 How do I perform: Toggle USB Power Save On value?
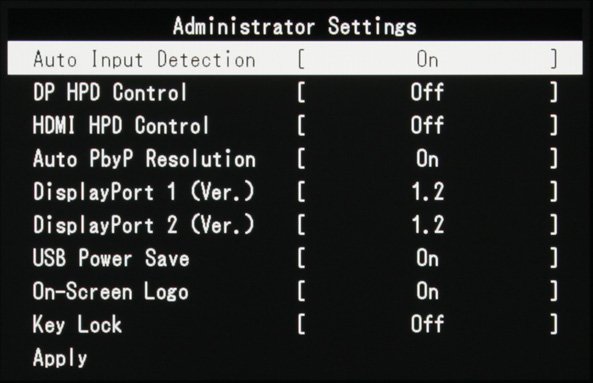click(x=427, y=258)
